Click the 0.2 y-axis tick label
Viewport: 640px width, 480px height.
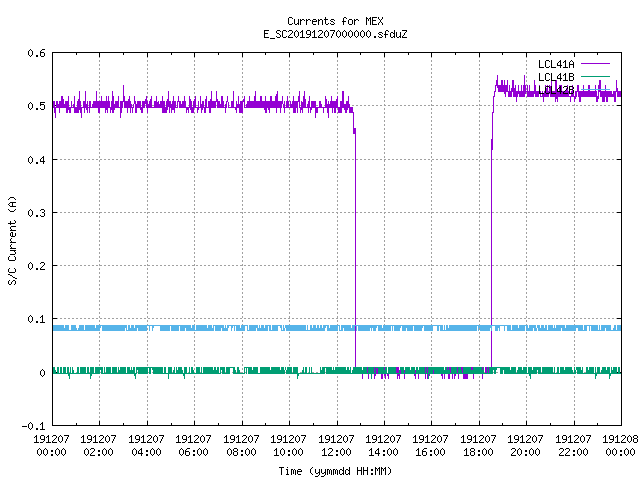point(36,266)
